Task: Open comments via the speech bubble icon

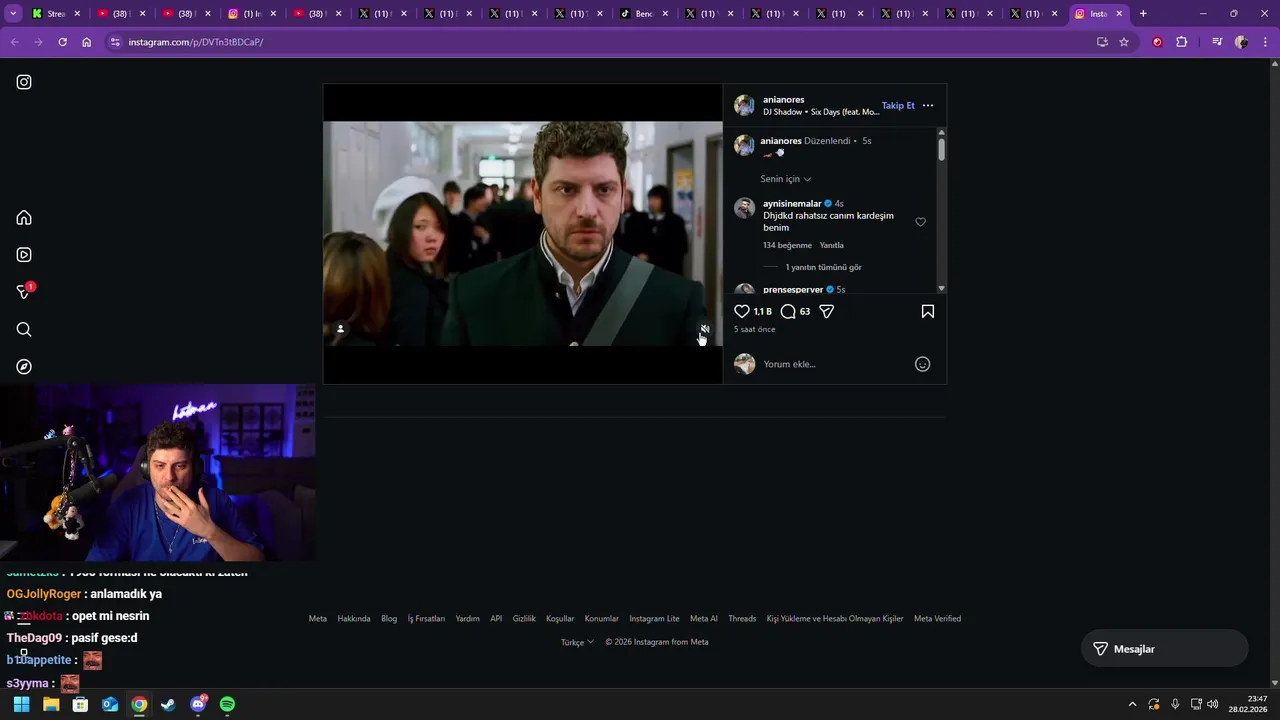Action: click(788, 311)
